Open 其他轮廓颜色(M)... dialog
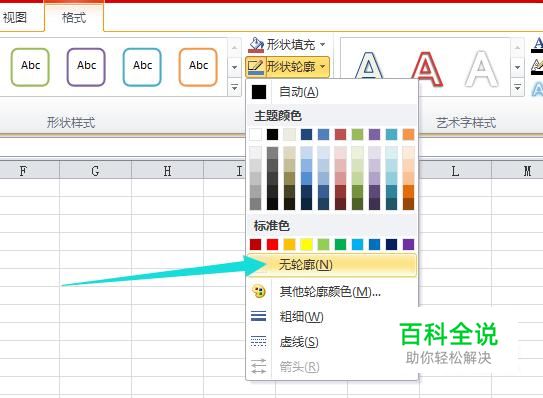Viewport: 543px width, 398px height. [331, 292]
